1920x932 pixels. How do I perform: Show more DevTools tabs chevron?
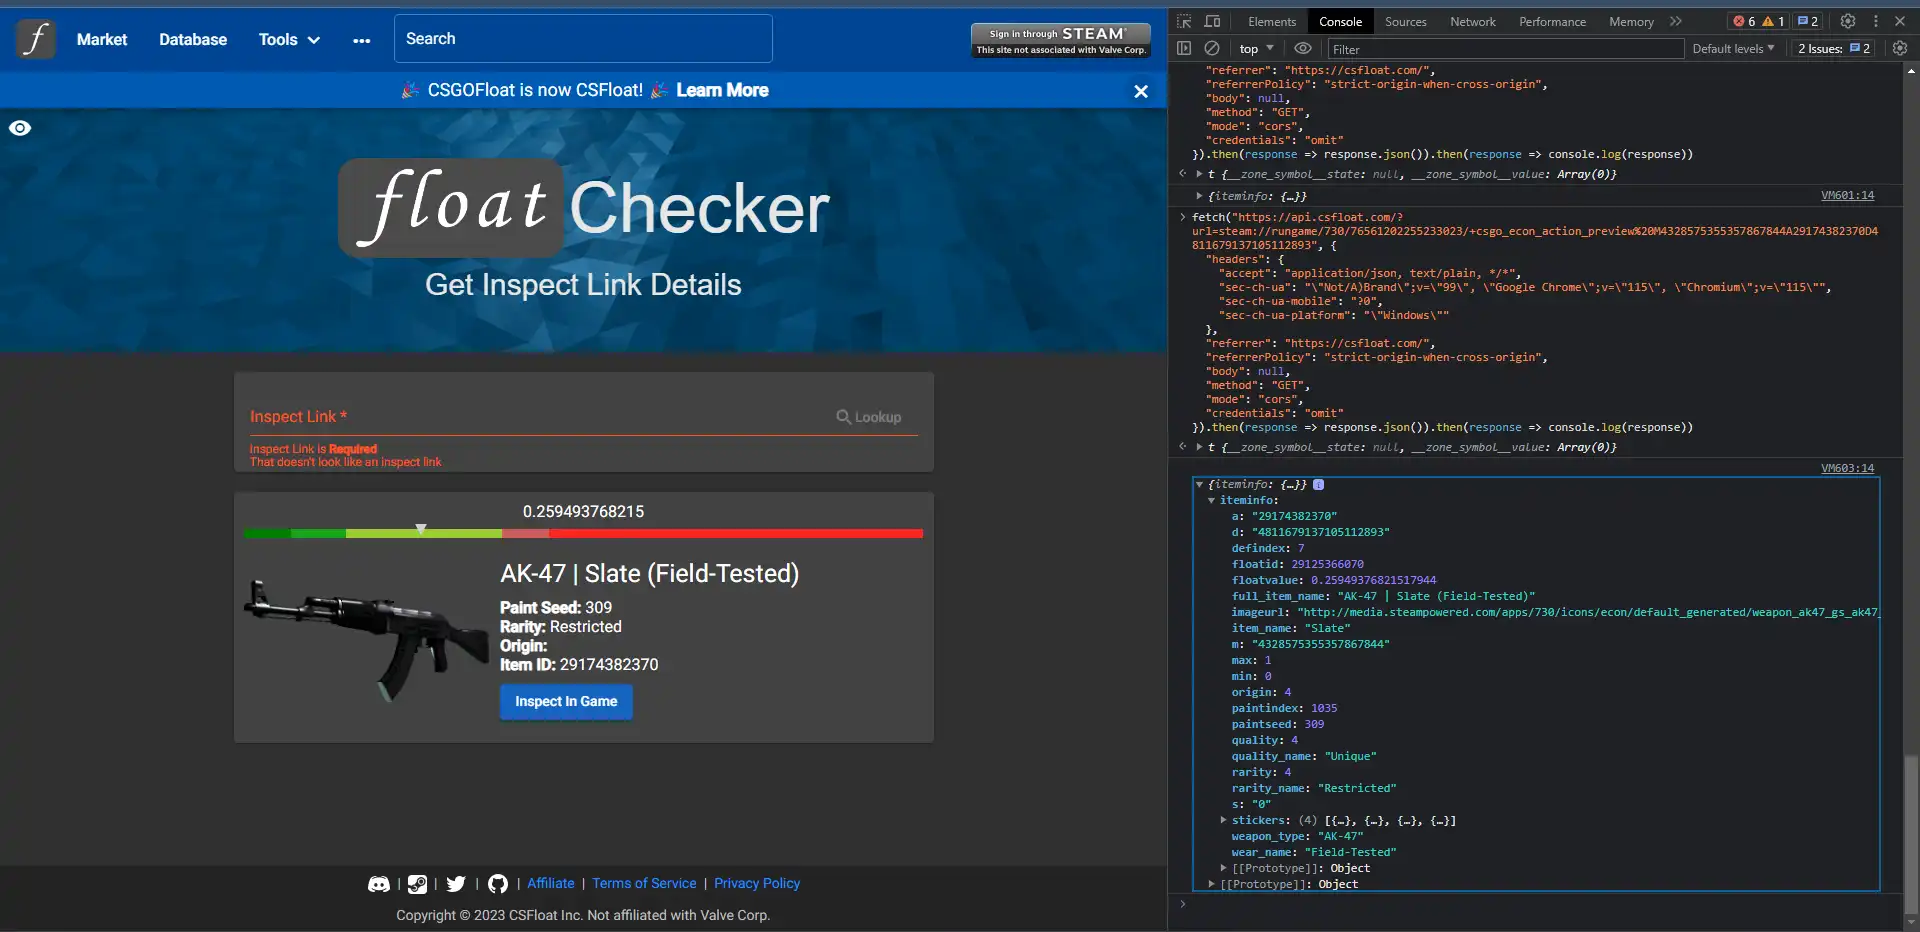point(1675,21)
